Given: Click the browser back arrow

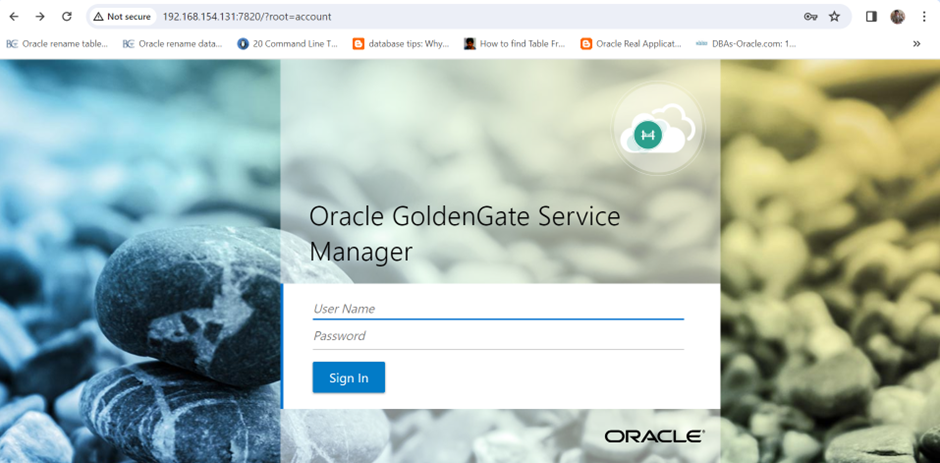Looking at the screenshot, I should (x=14, y=17).
